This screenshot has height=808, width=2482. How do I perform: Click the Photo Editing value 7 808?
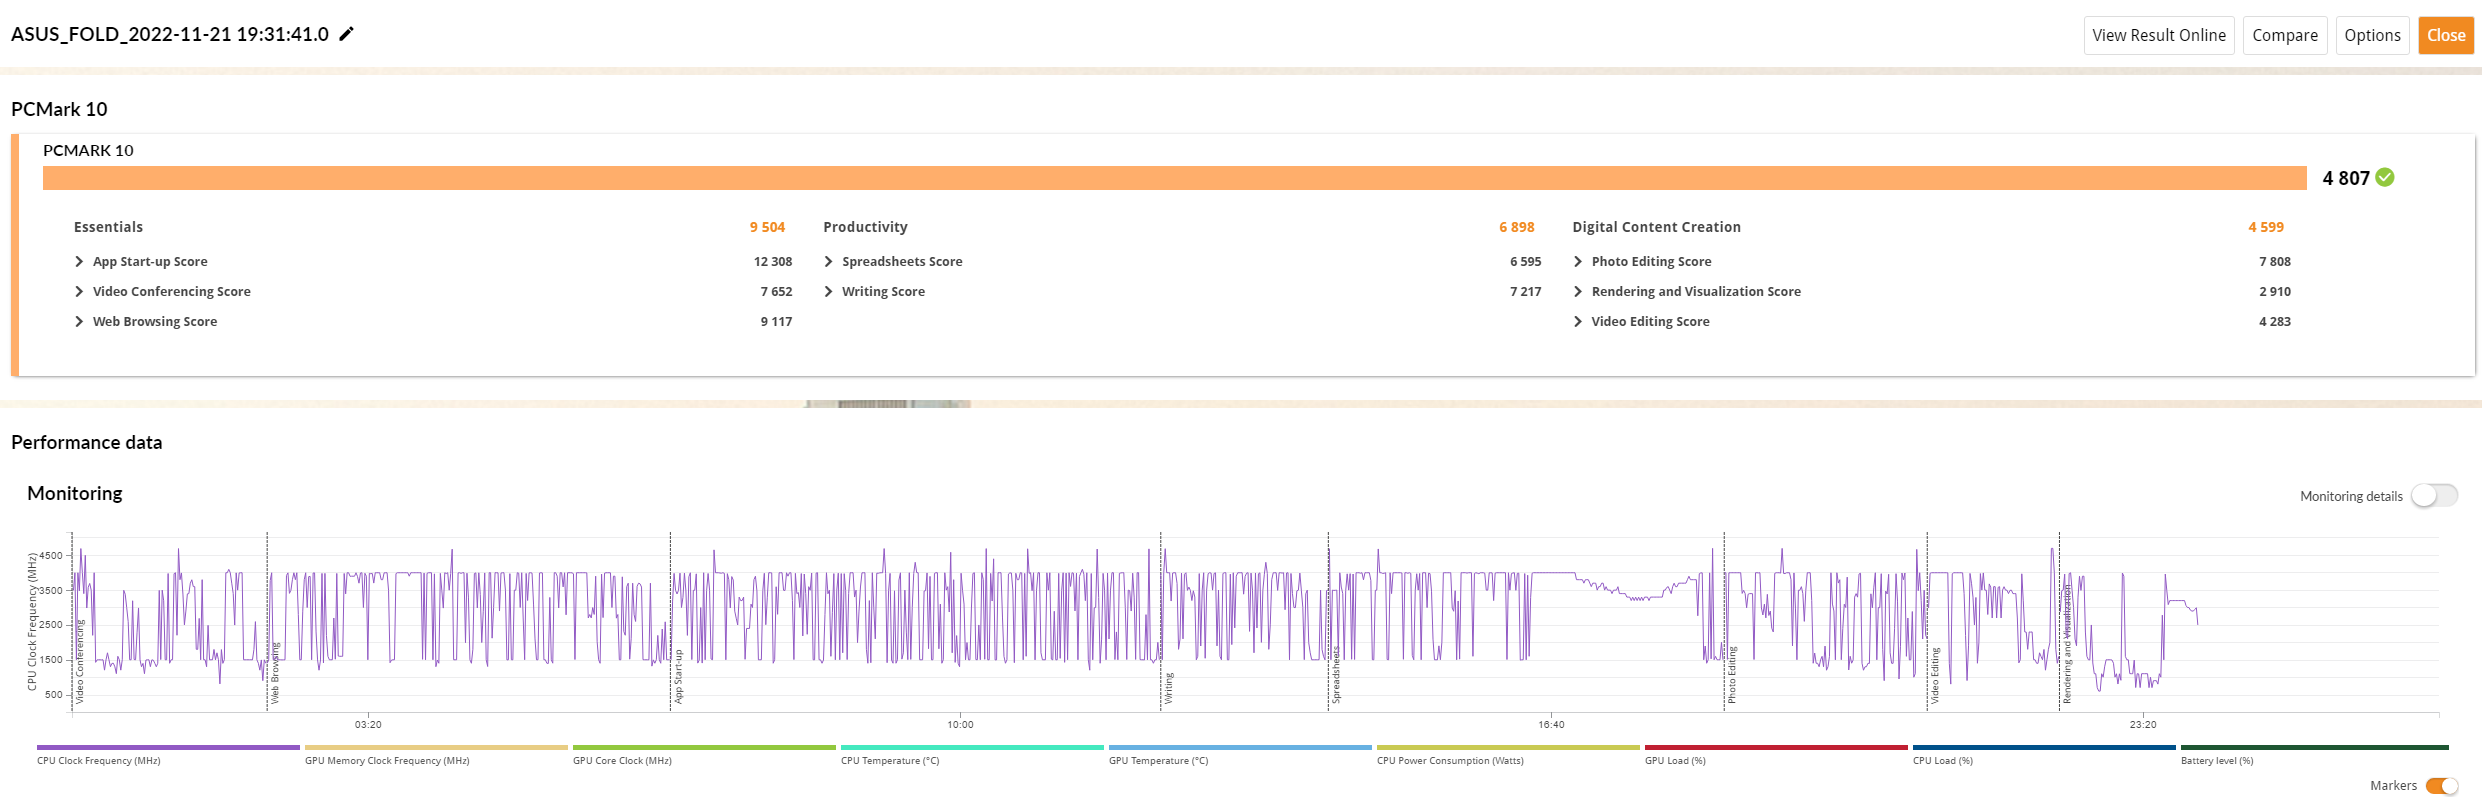[x=2274, y=261]
